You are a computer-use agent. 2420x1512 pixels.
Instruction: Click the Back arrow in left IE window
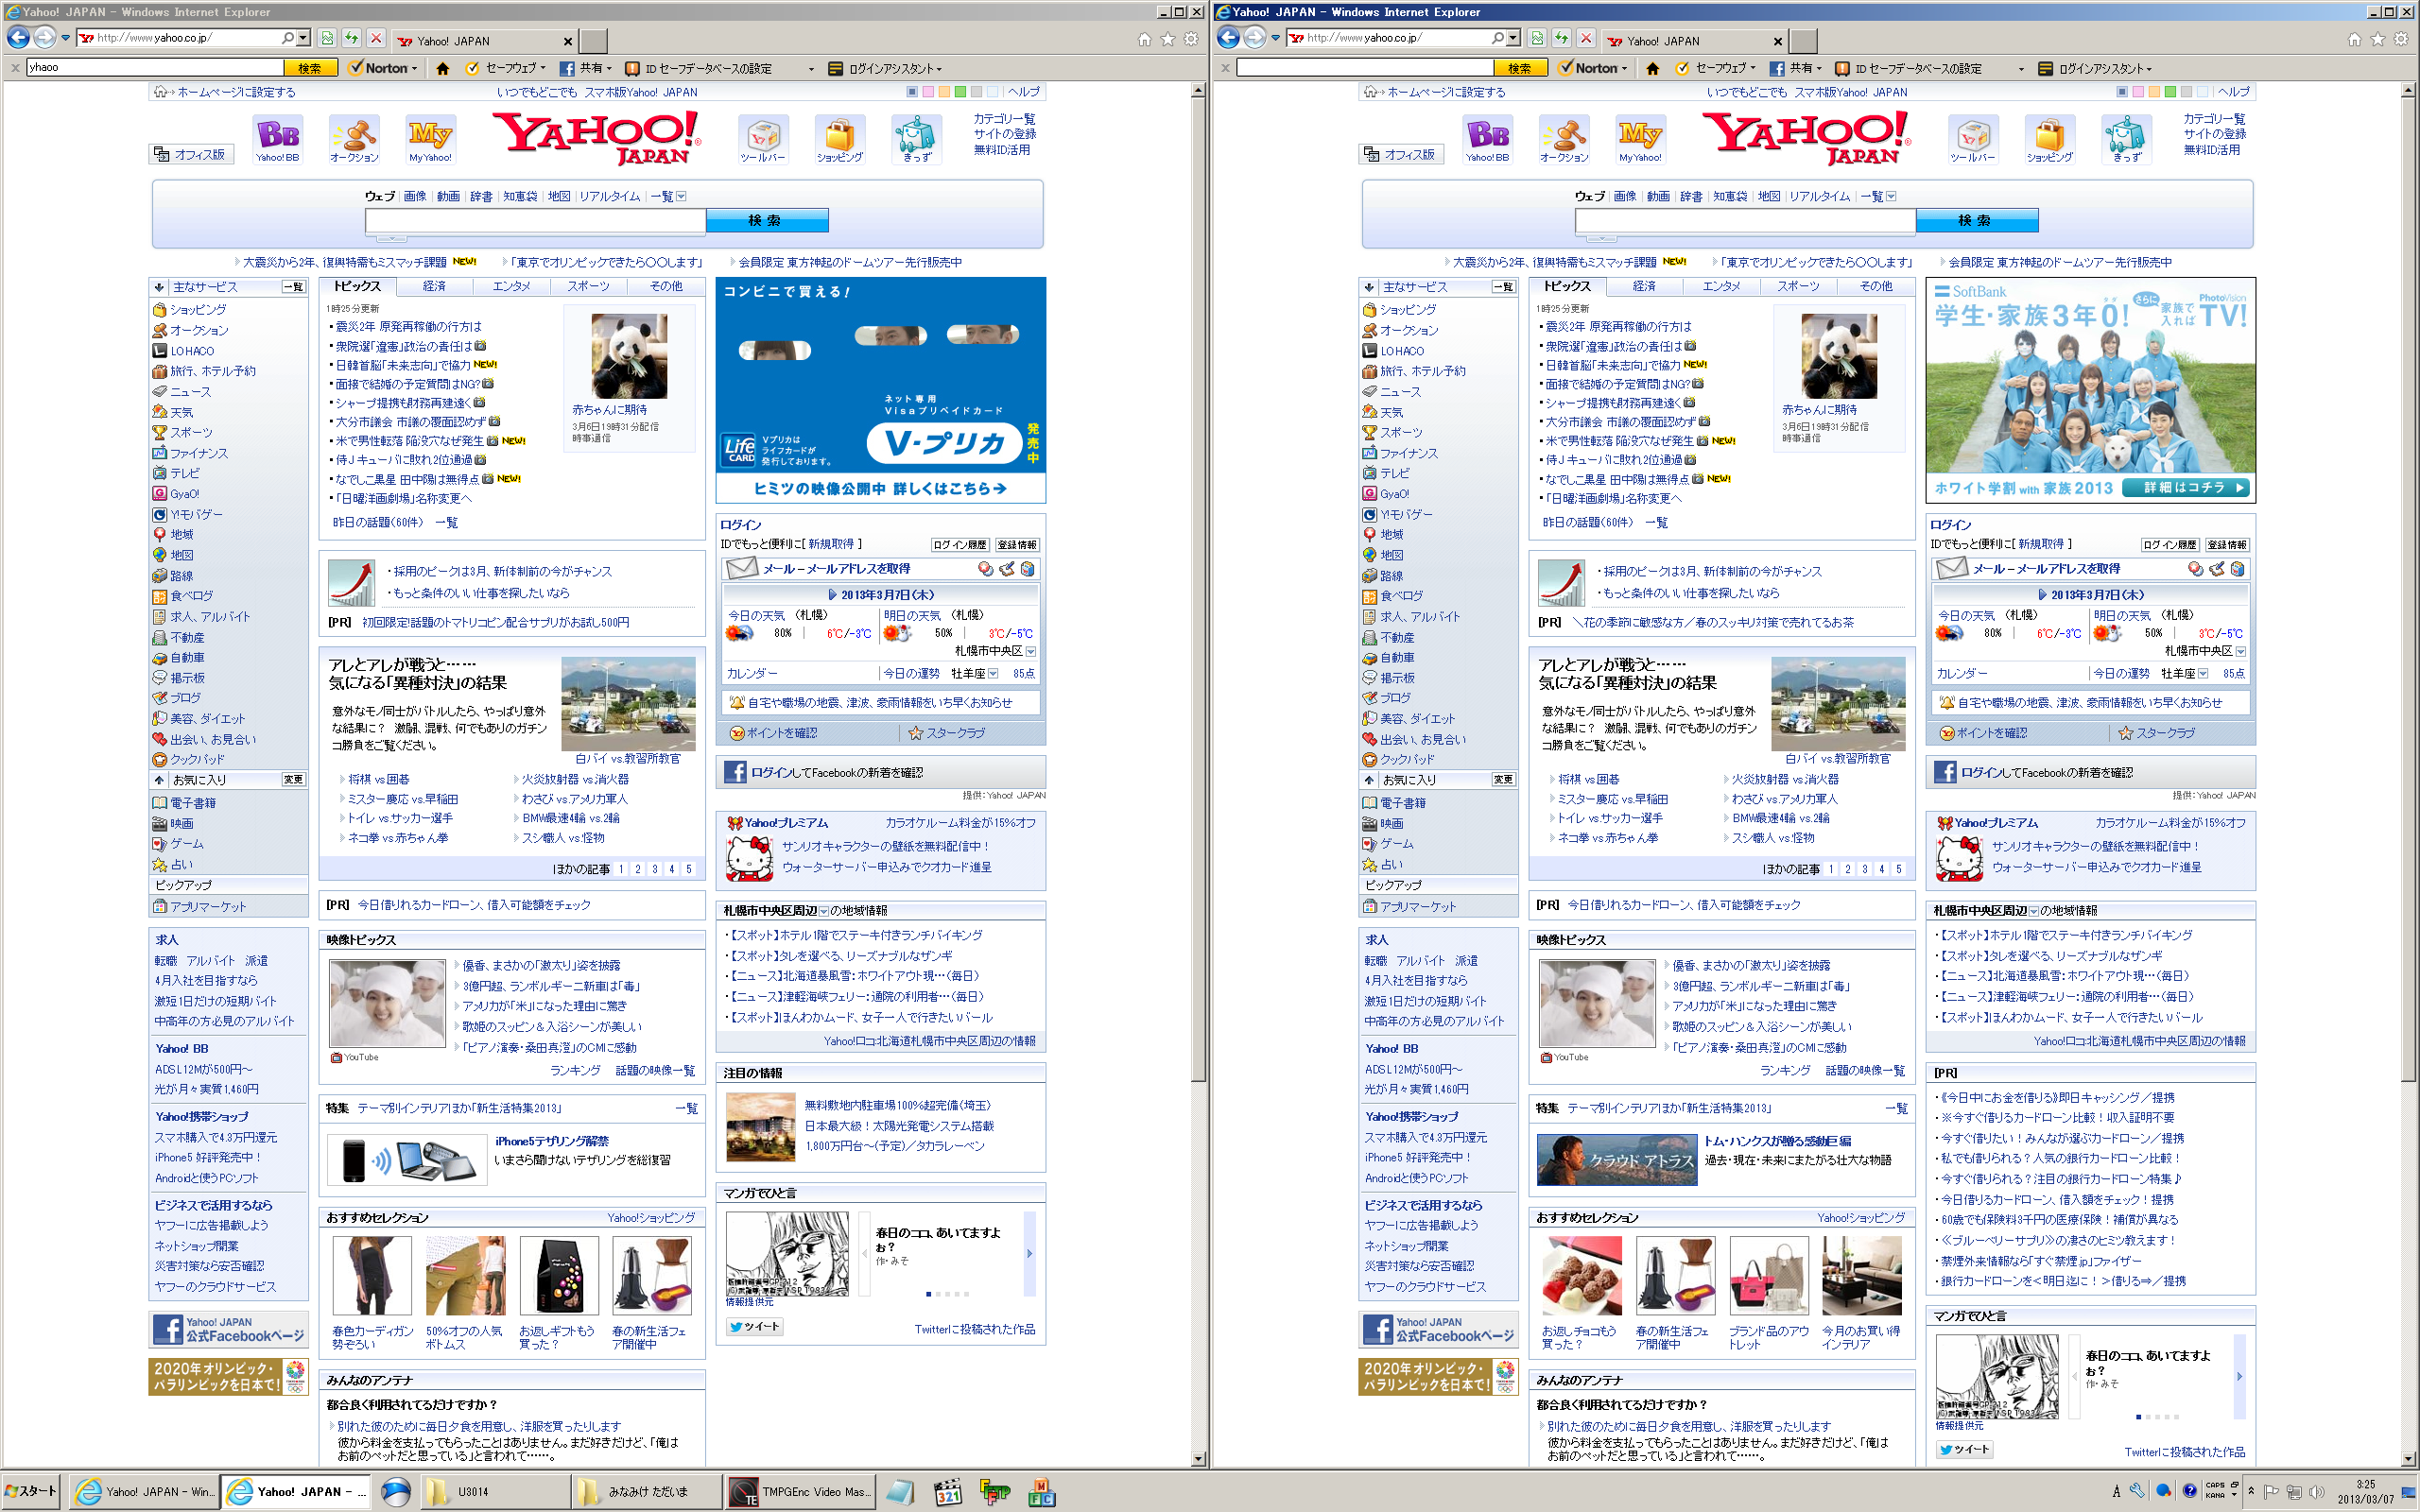[18, 38]
